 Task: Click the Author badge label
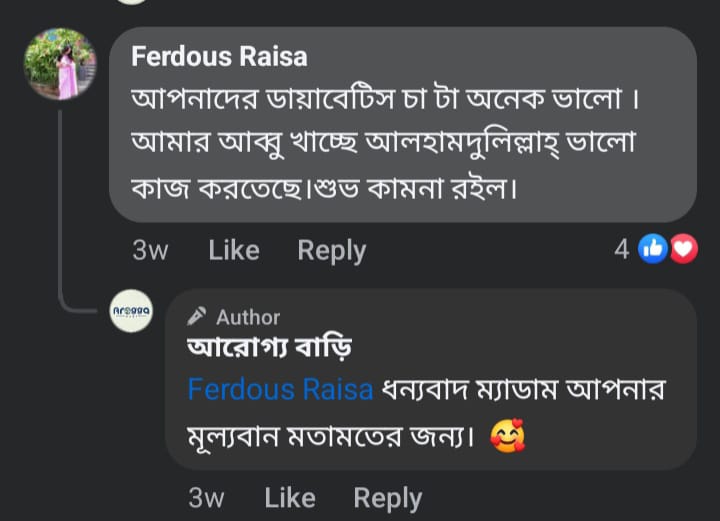[248, 317]
